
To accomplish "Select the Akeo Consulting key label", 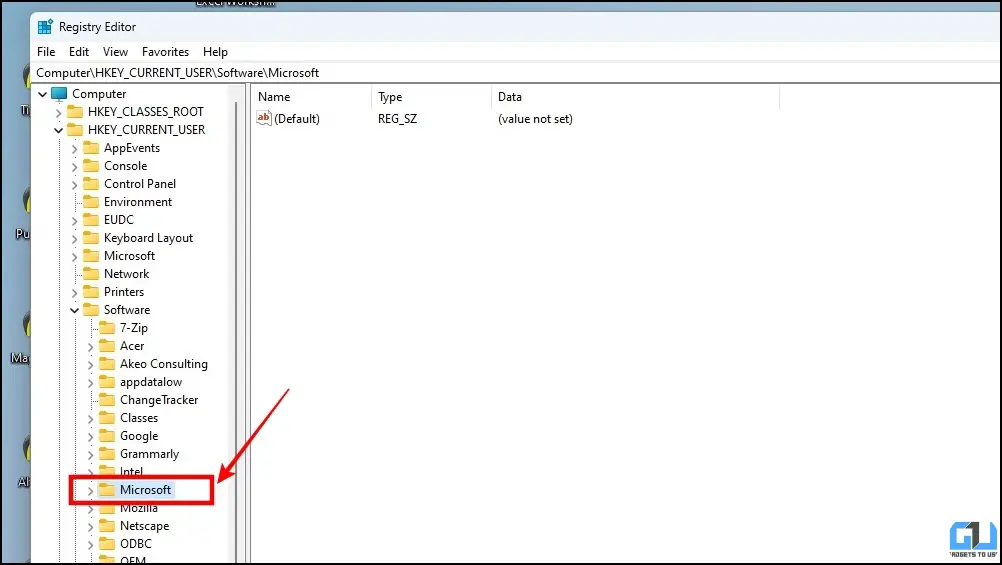I will 164,364.
